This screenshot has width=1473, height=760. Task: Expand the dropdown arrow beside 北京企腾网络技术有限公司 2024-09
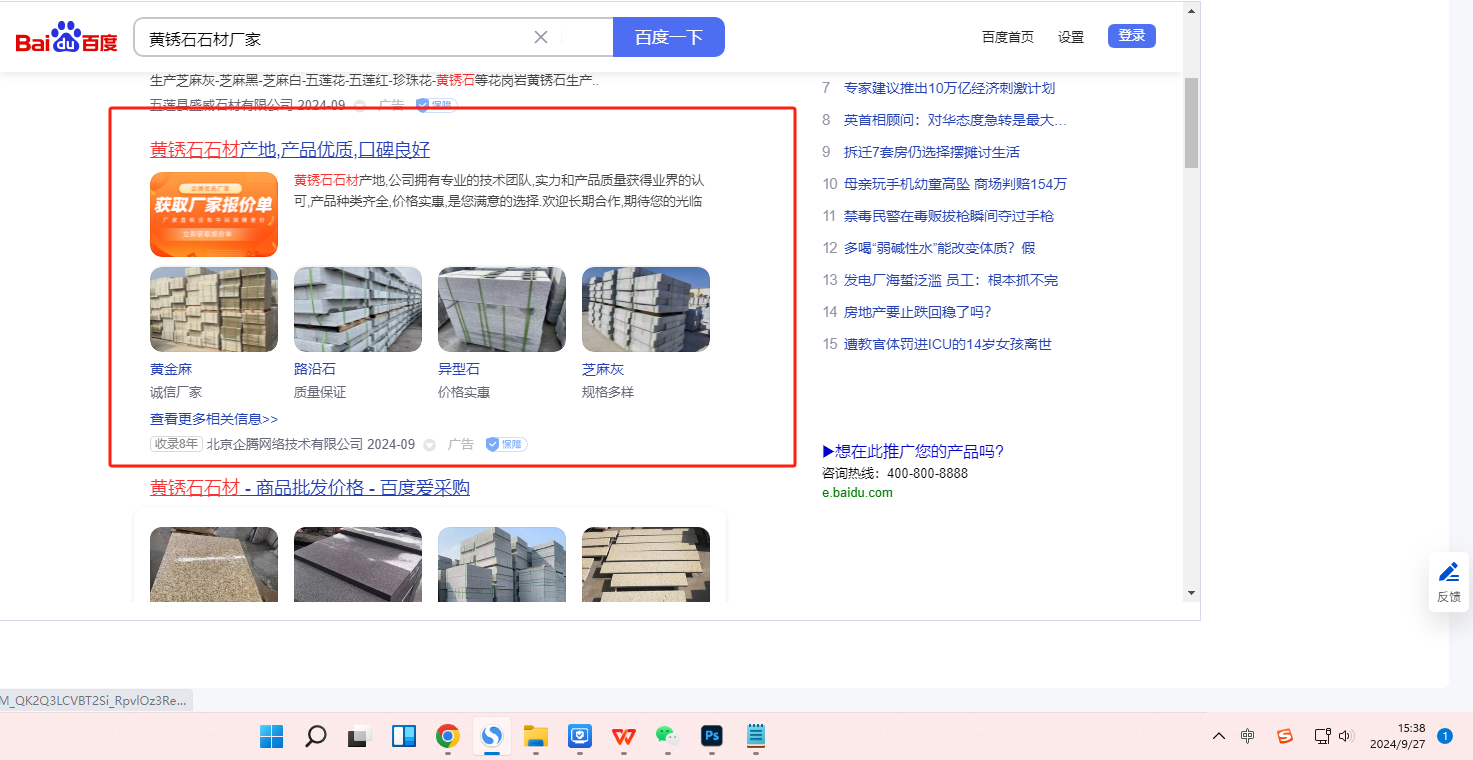pos(430,445)
